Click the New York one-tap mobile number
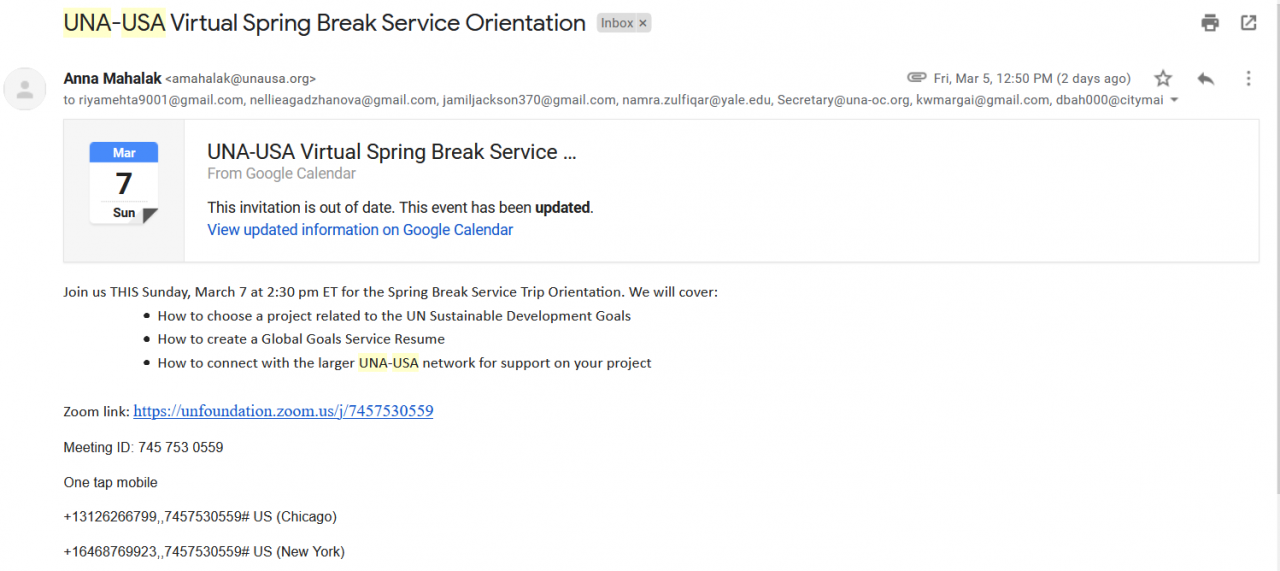The width and height of the screenshot is (1280, 571). (x=204, y=552)
